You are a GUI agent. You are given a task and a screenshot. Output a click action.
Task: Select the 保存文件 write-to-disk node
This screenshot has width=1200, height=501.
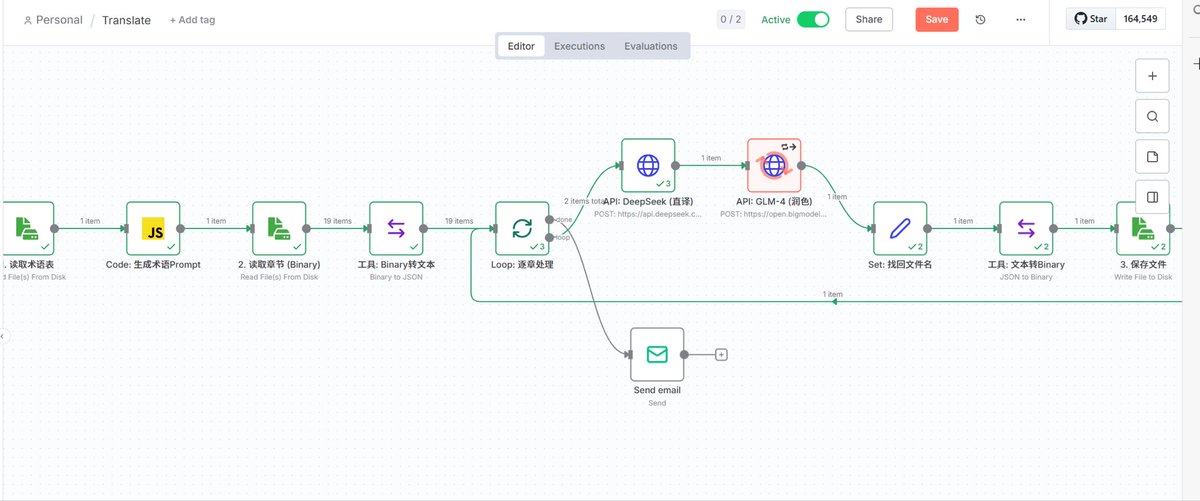1143,228
